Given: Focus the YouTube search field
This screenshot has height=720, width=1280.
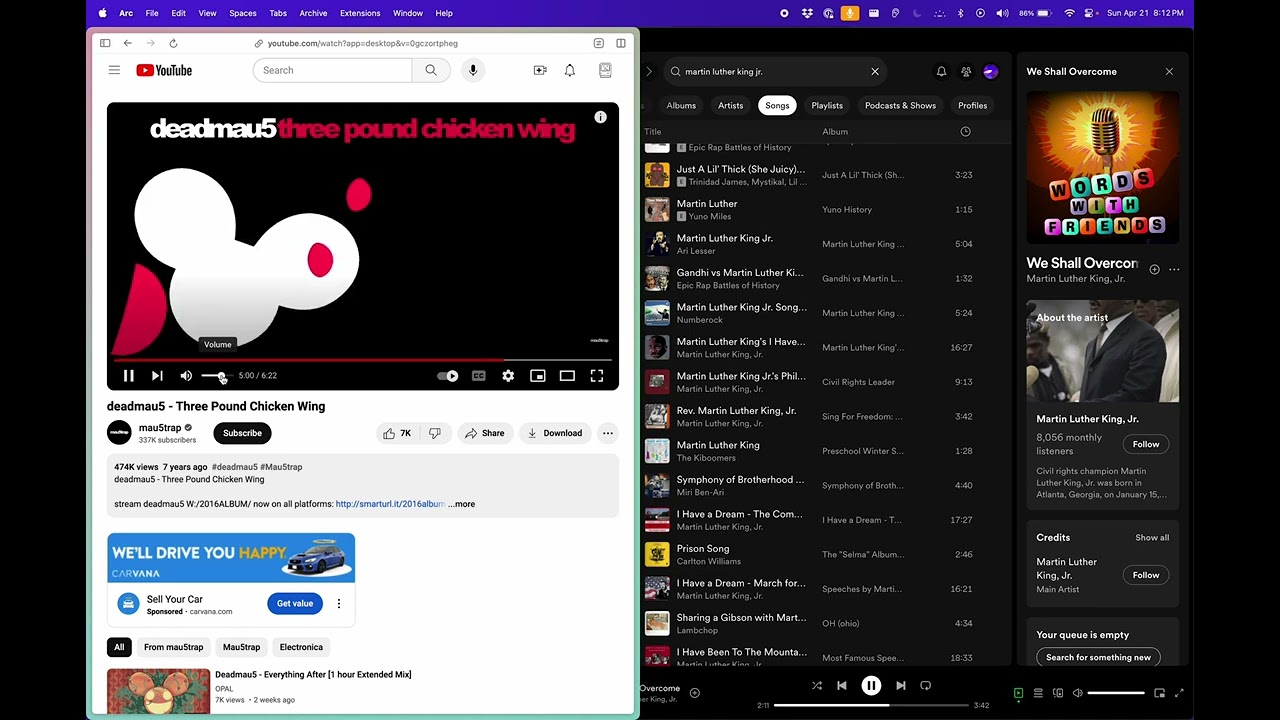Looking at the screenshot, I should point(333,70).
